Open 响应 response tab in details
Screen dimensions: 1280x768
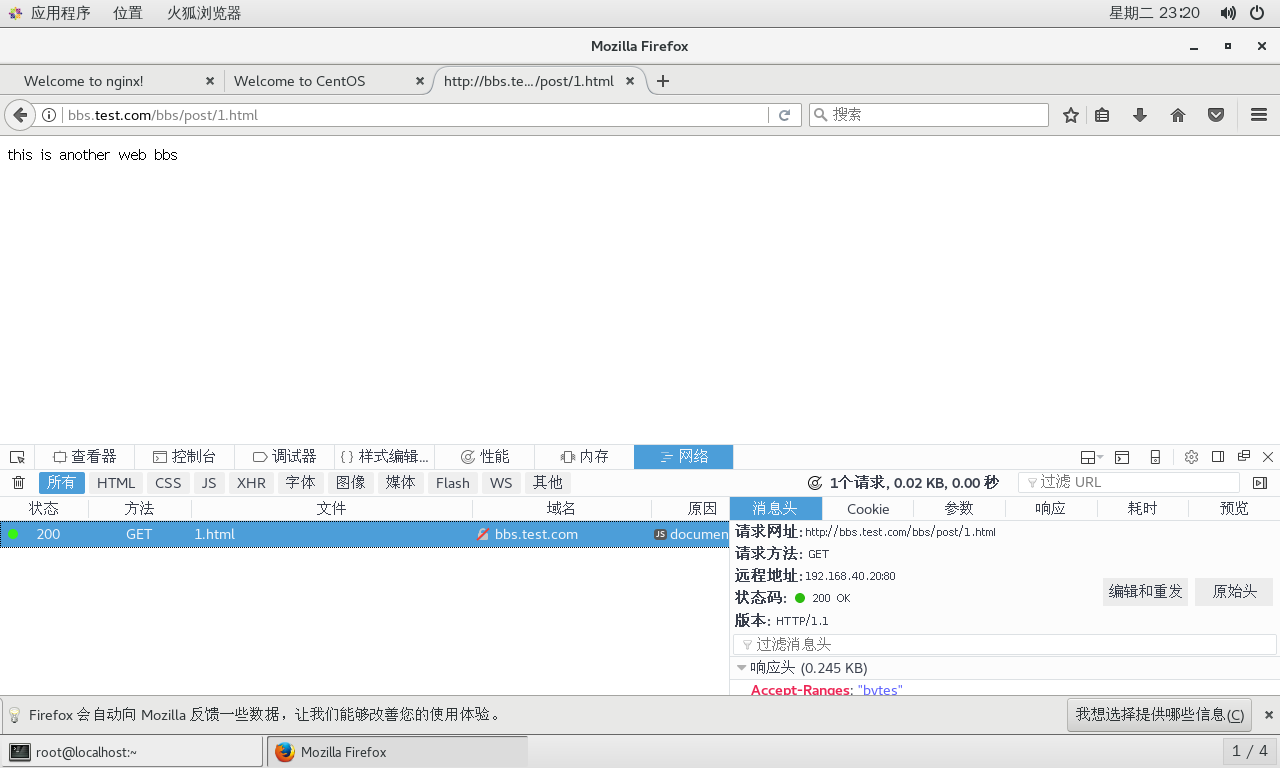coord(1050,508)
